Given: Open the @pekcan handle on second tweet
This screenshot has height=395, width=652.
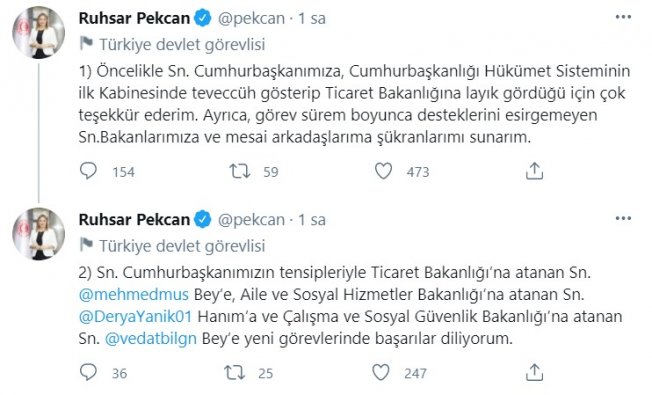Looking at the screenshot, I should click(x=251, y=220).
